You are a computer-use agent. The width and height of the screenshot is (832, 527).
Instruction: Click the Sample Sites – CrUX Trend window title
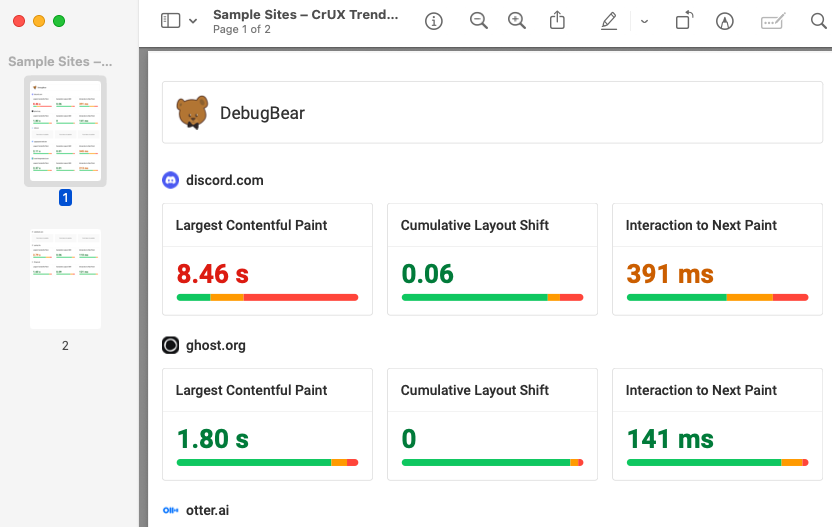[x=306, y=14]
